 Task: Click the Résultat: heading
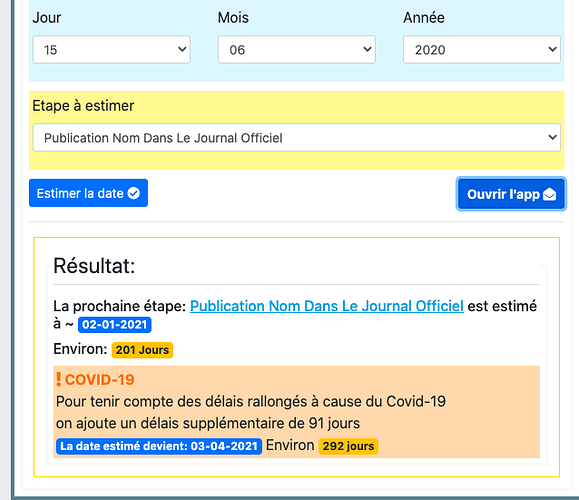(x=94, y=266)
